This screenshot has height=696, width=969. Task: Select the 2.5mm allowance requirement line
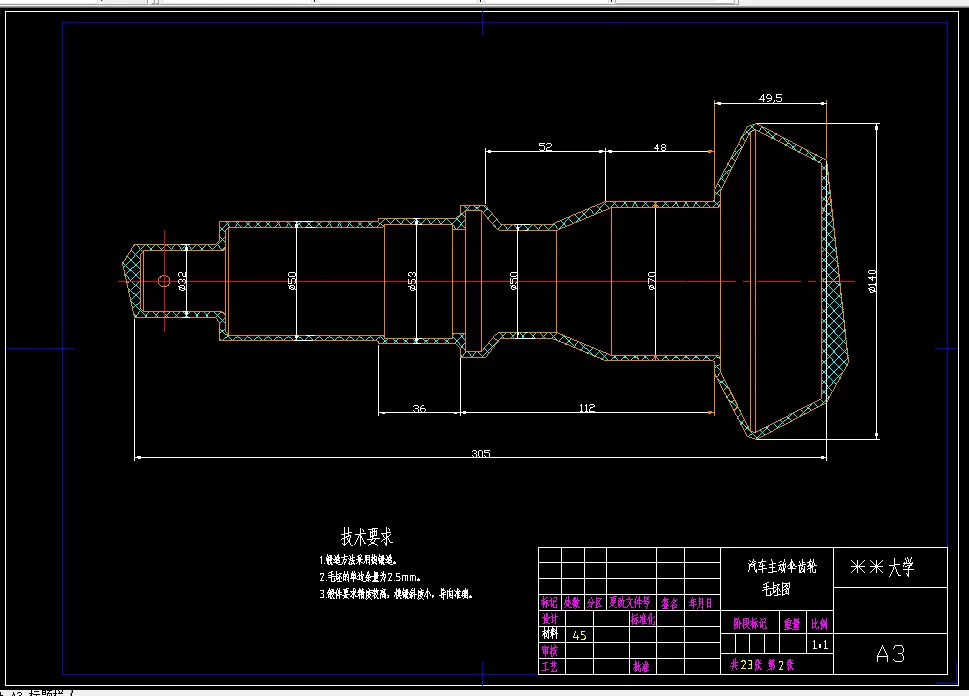(x=370, y=577)
